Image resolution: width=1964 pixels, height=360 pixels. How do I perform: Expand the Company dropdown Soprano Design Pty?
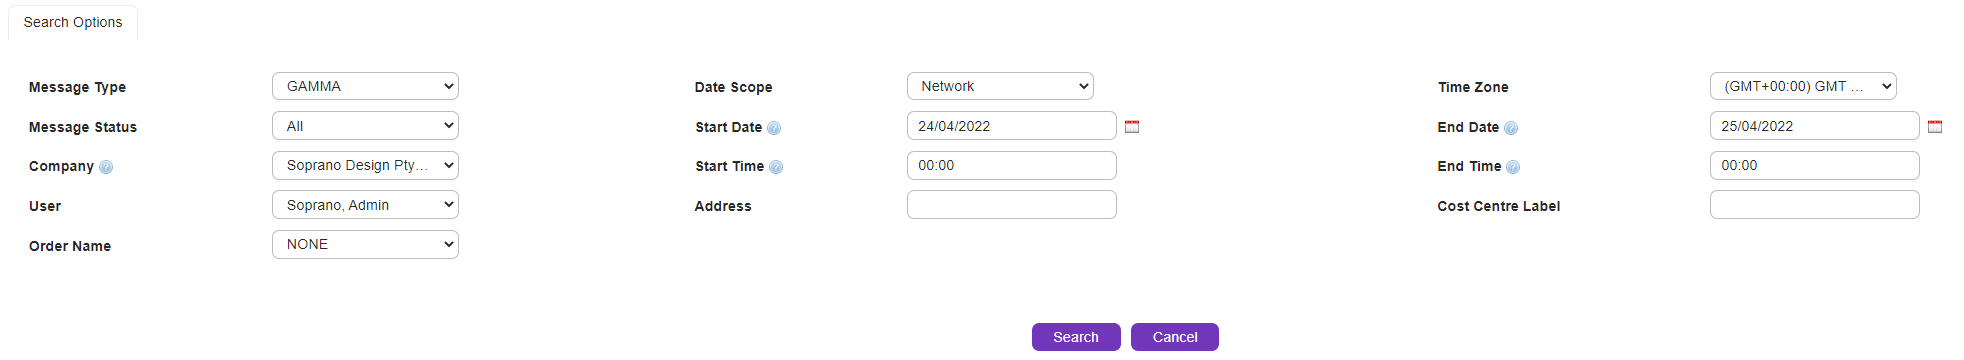(x=365, y=165)
